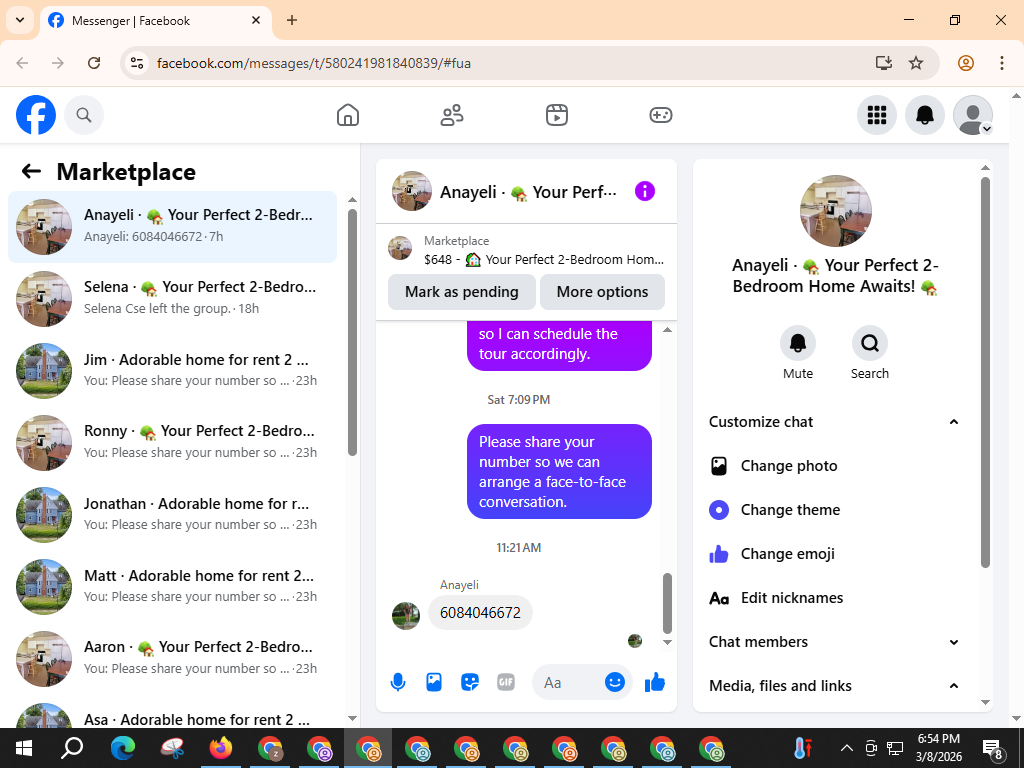Open the Reels video icon

556,115
